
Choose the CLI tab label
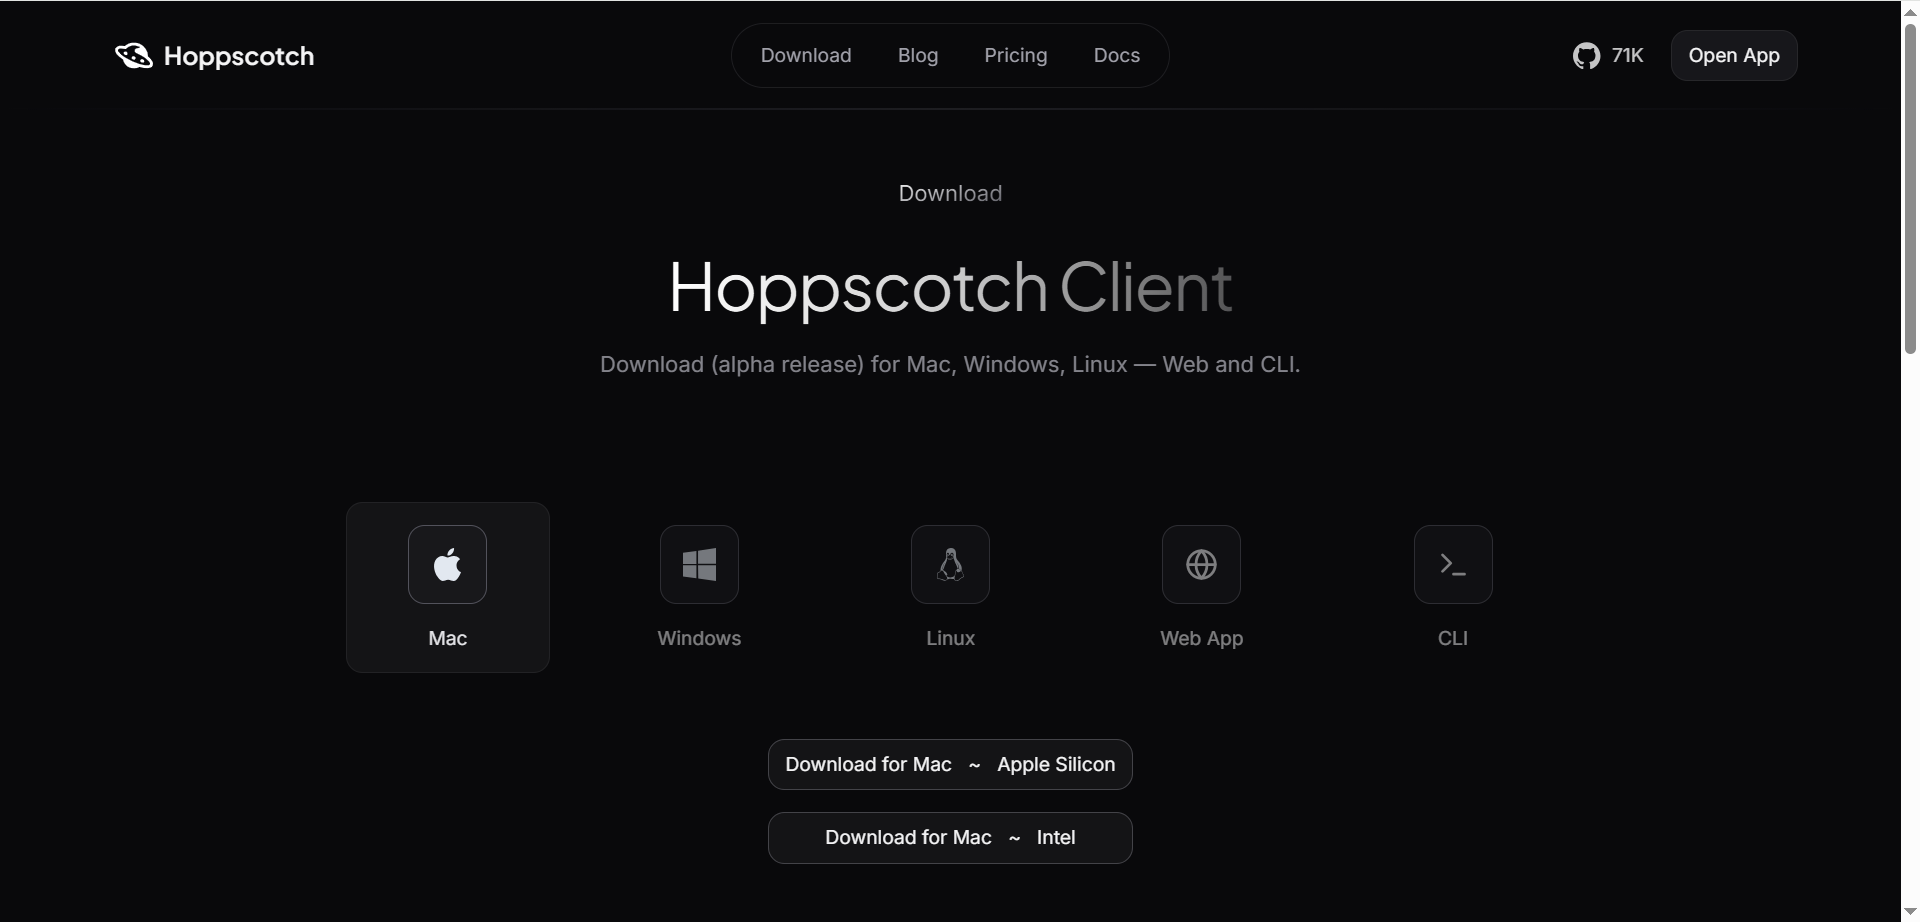coord(1453,638)
